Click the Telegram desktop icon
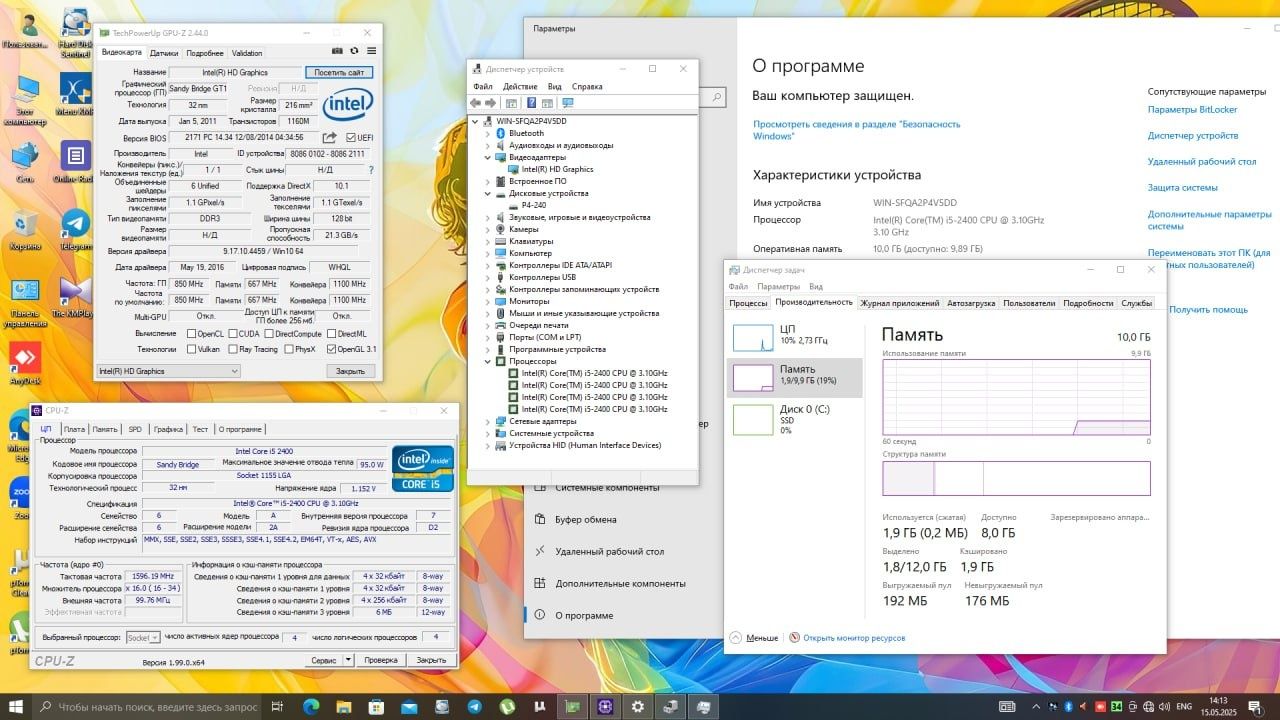This screenshot has height=720, width=1280. pyautogui.click(x=75, y=228)
